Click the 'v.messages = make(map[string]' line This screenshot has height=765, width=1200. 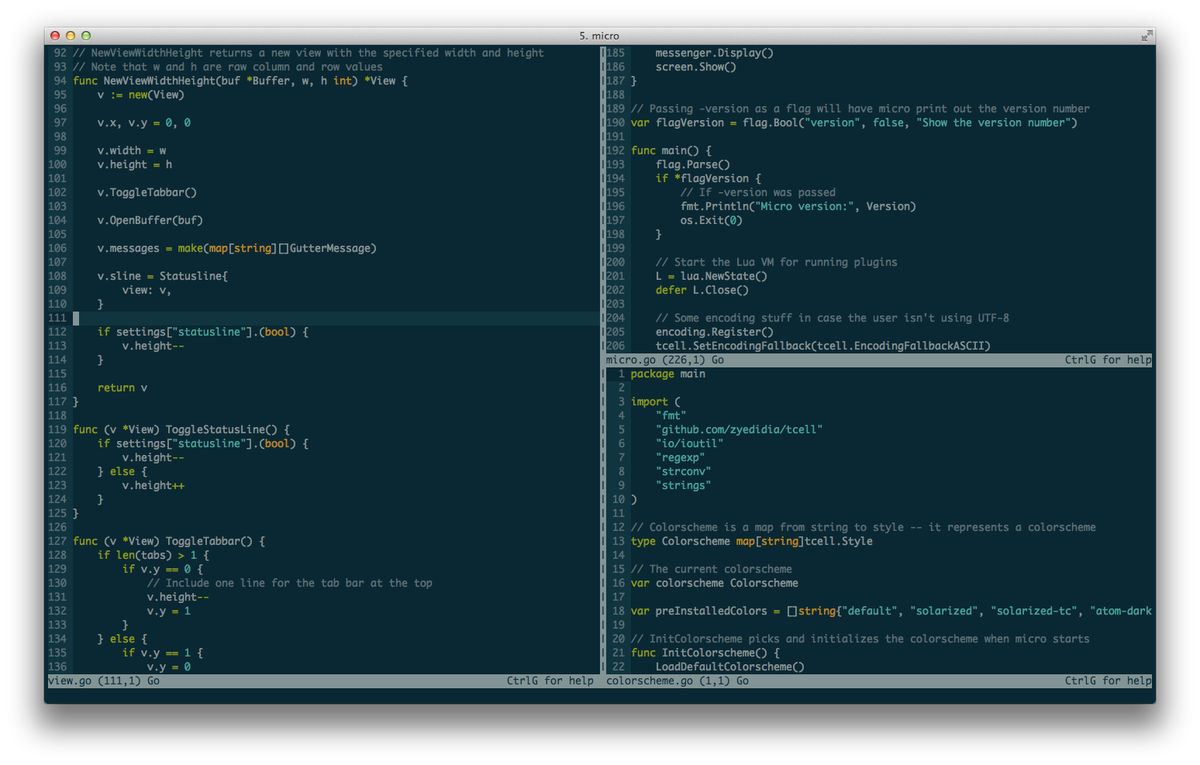237,248
